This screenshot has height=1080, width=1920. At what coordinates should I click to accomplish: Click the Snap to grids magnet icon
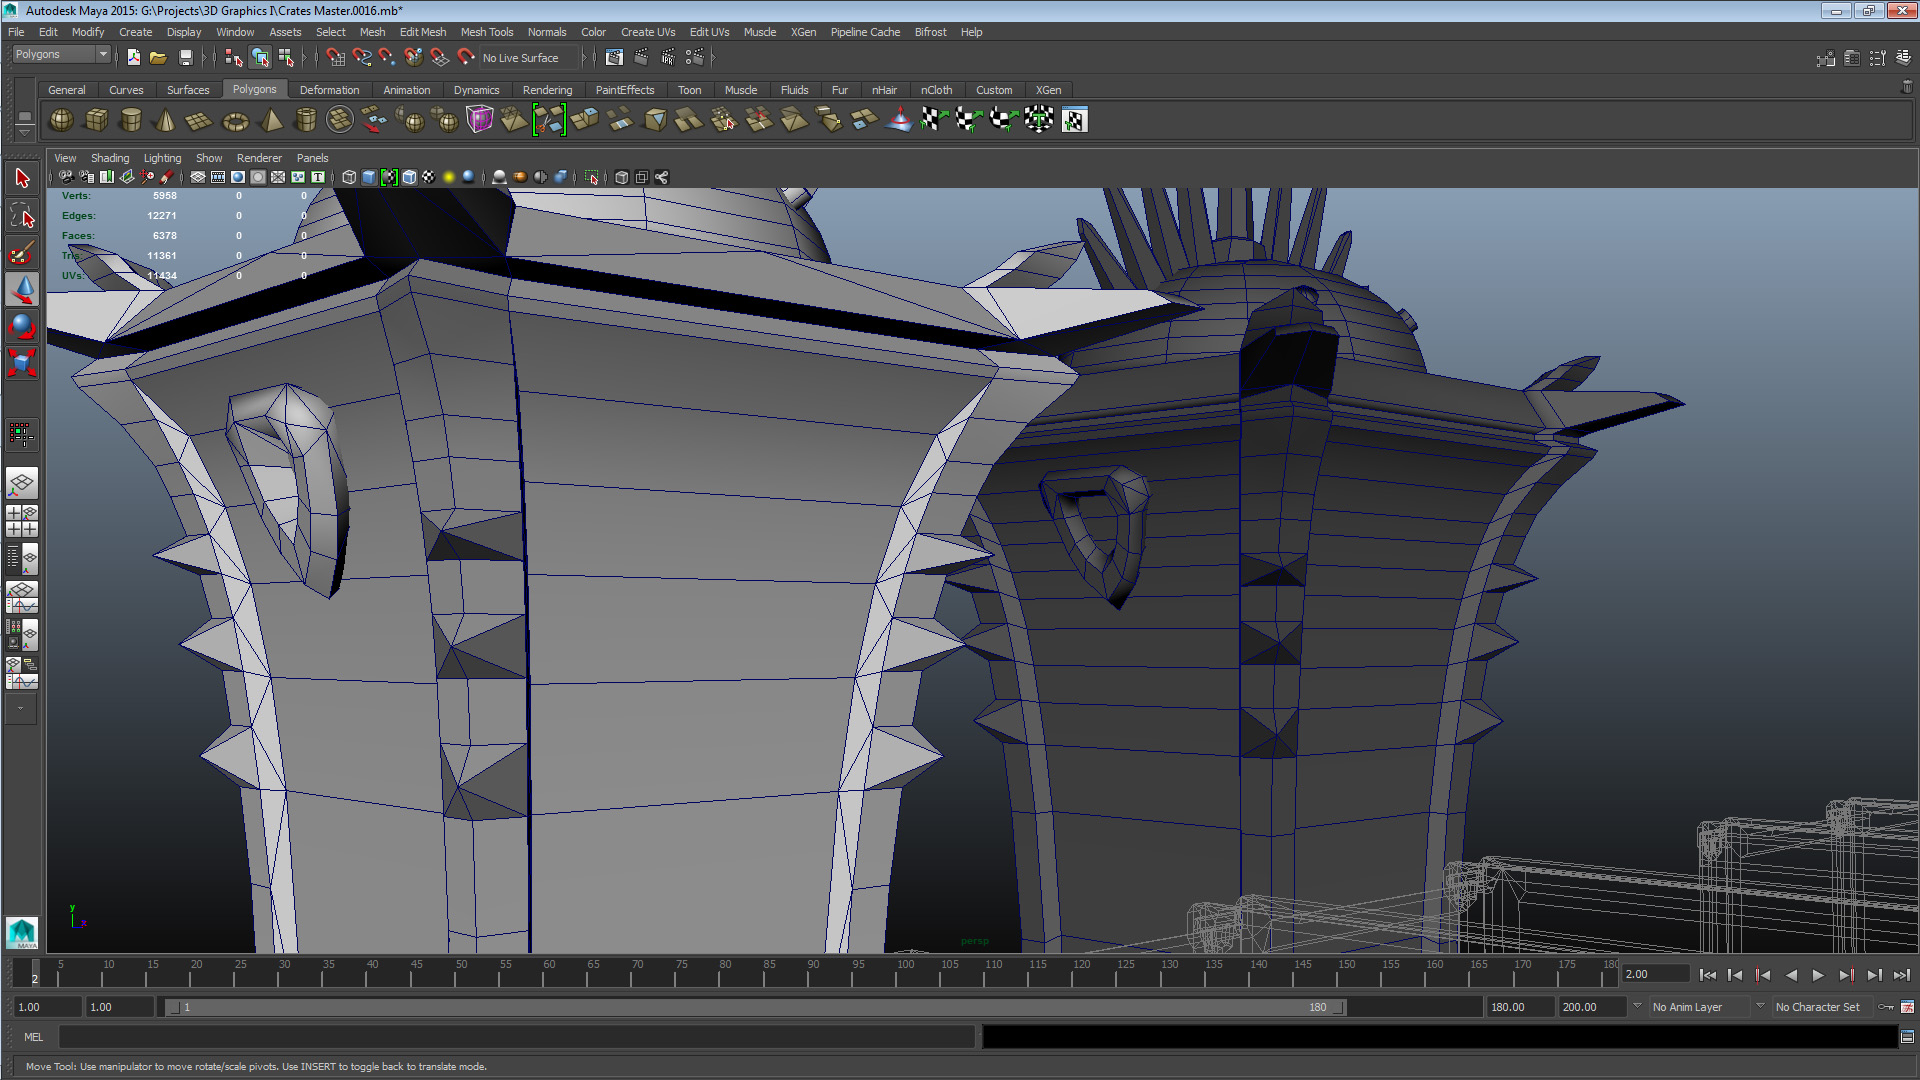pyautogui.click(x=335, y=58)
